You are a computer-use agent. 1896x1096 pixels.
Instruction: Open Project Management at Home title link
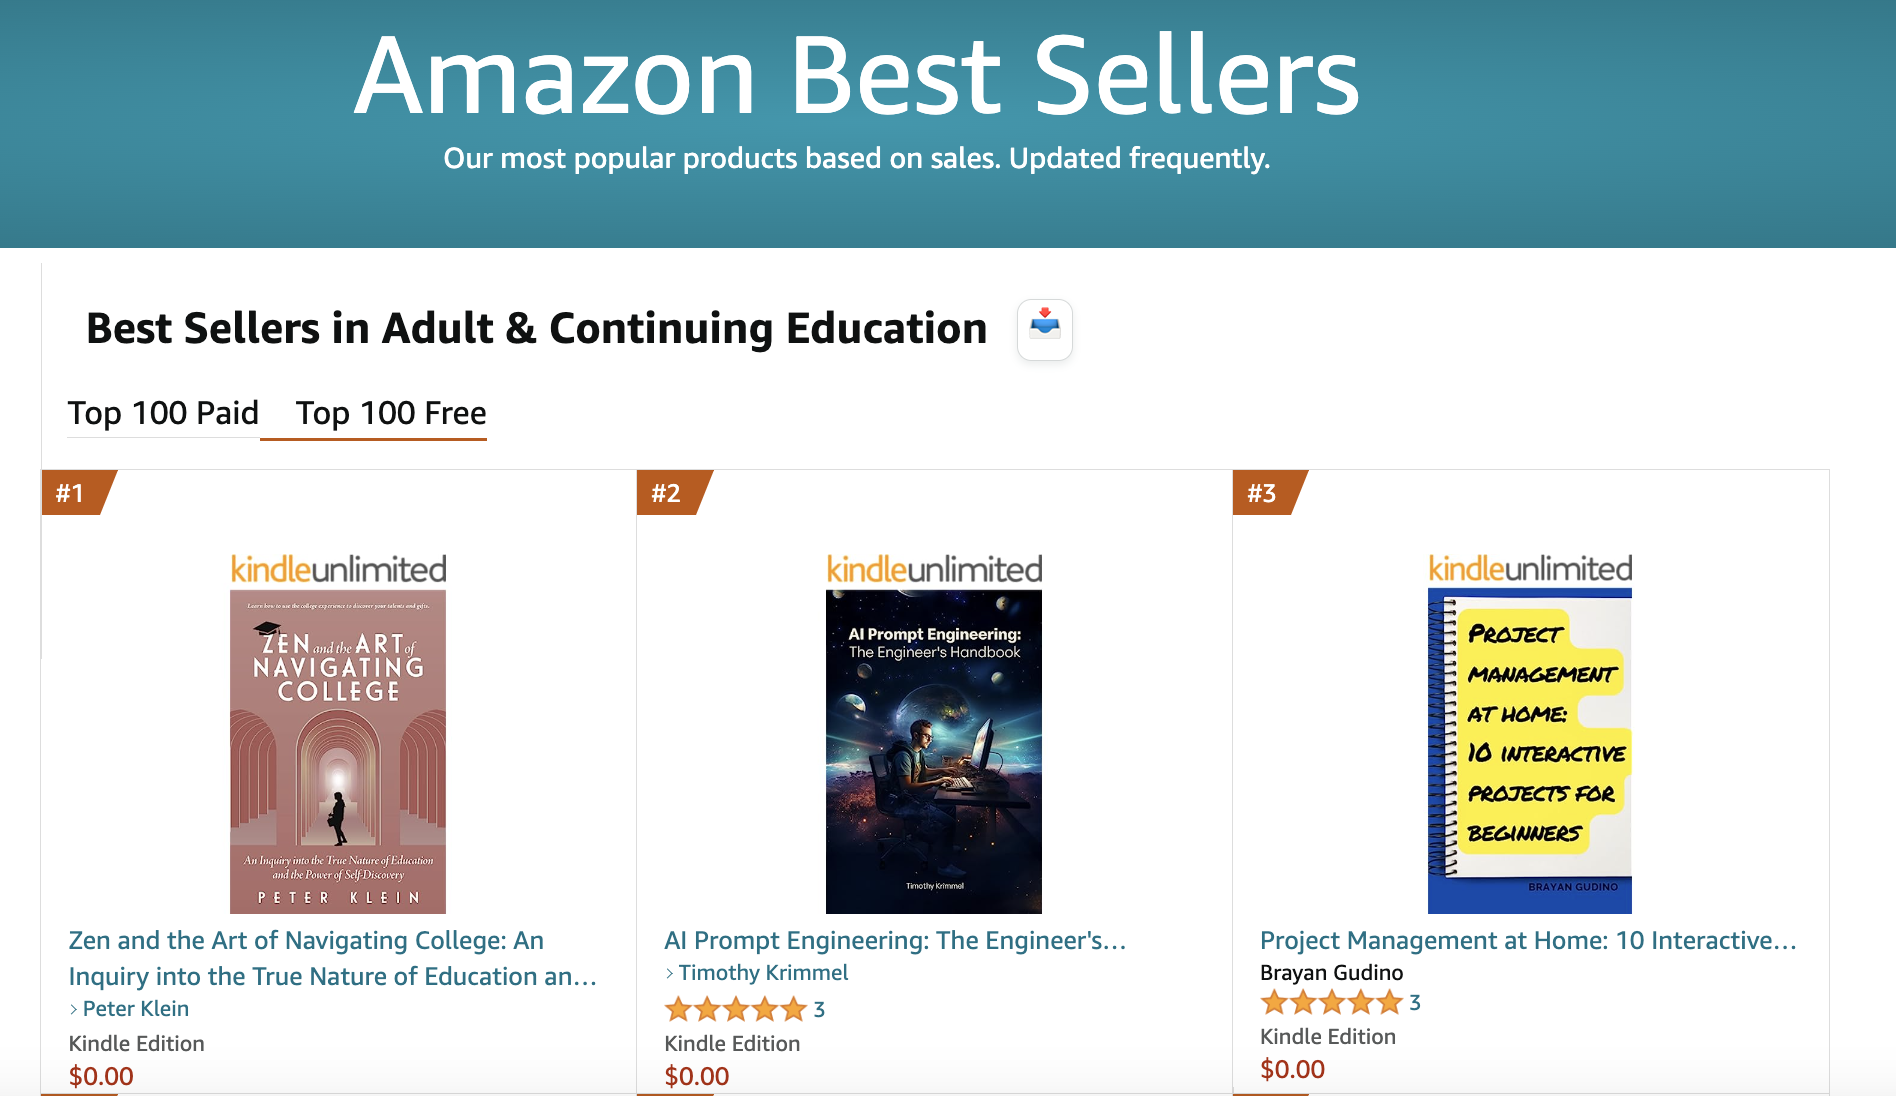click(x=1528, y=940)
